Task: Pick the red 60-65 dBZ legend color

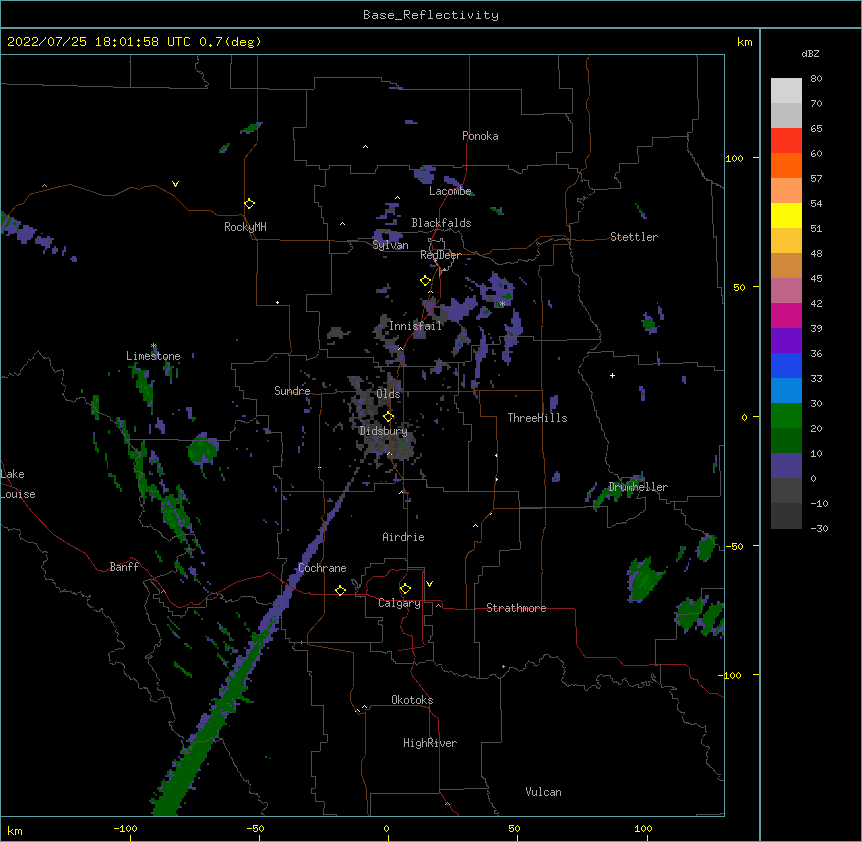Action: click(786, 141)
